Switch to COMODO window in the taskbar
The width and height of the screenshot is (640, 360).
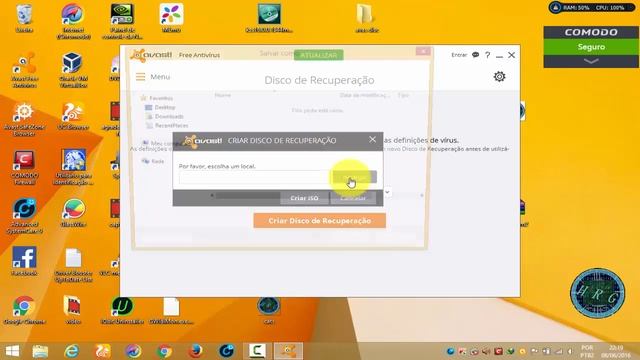258,351
